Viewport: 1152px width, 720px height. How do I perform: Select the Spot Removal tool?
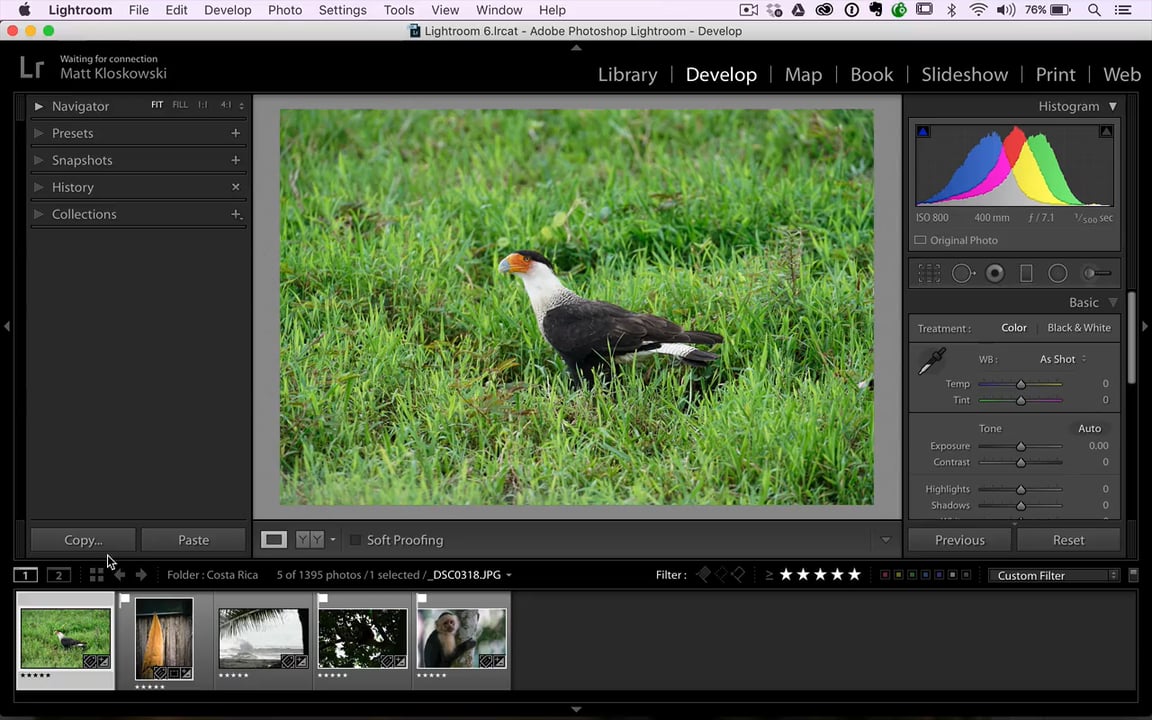[x=962, y=273]
